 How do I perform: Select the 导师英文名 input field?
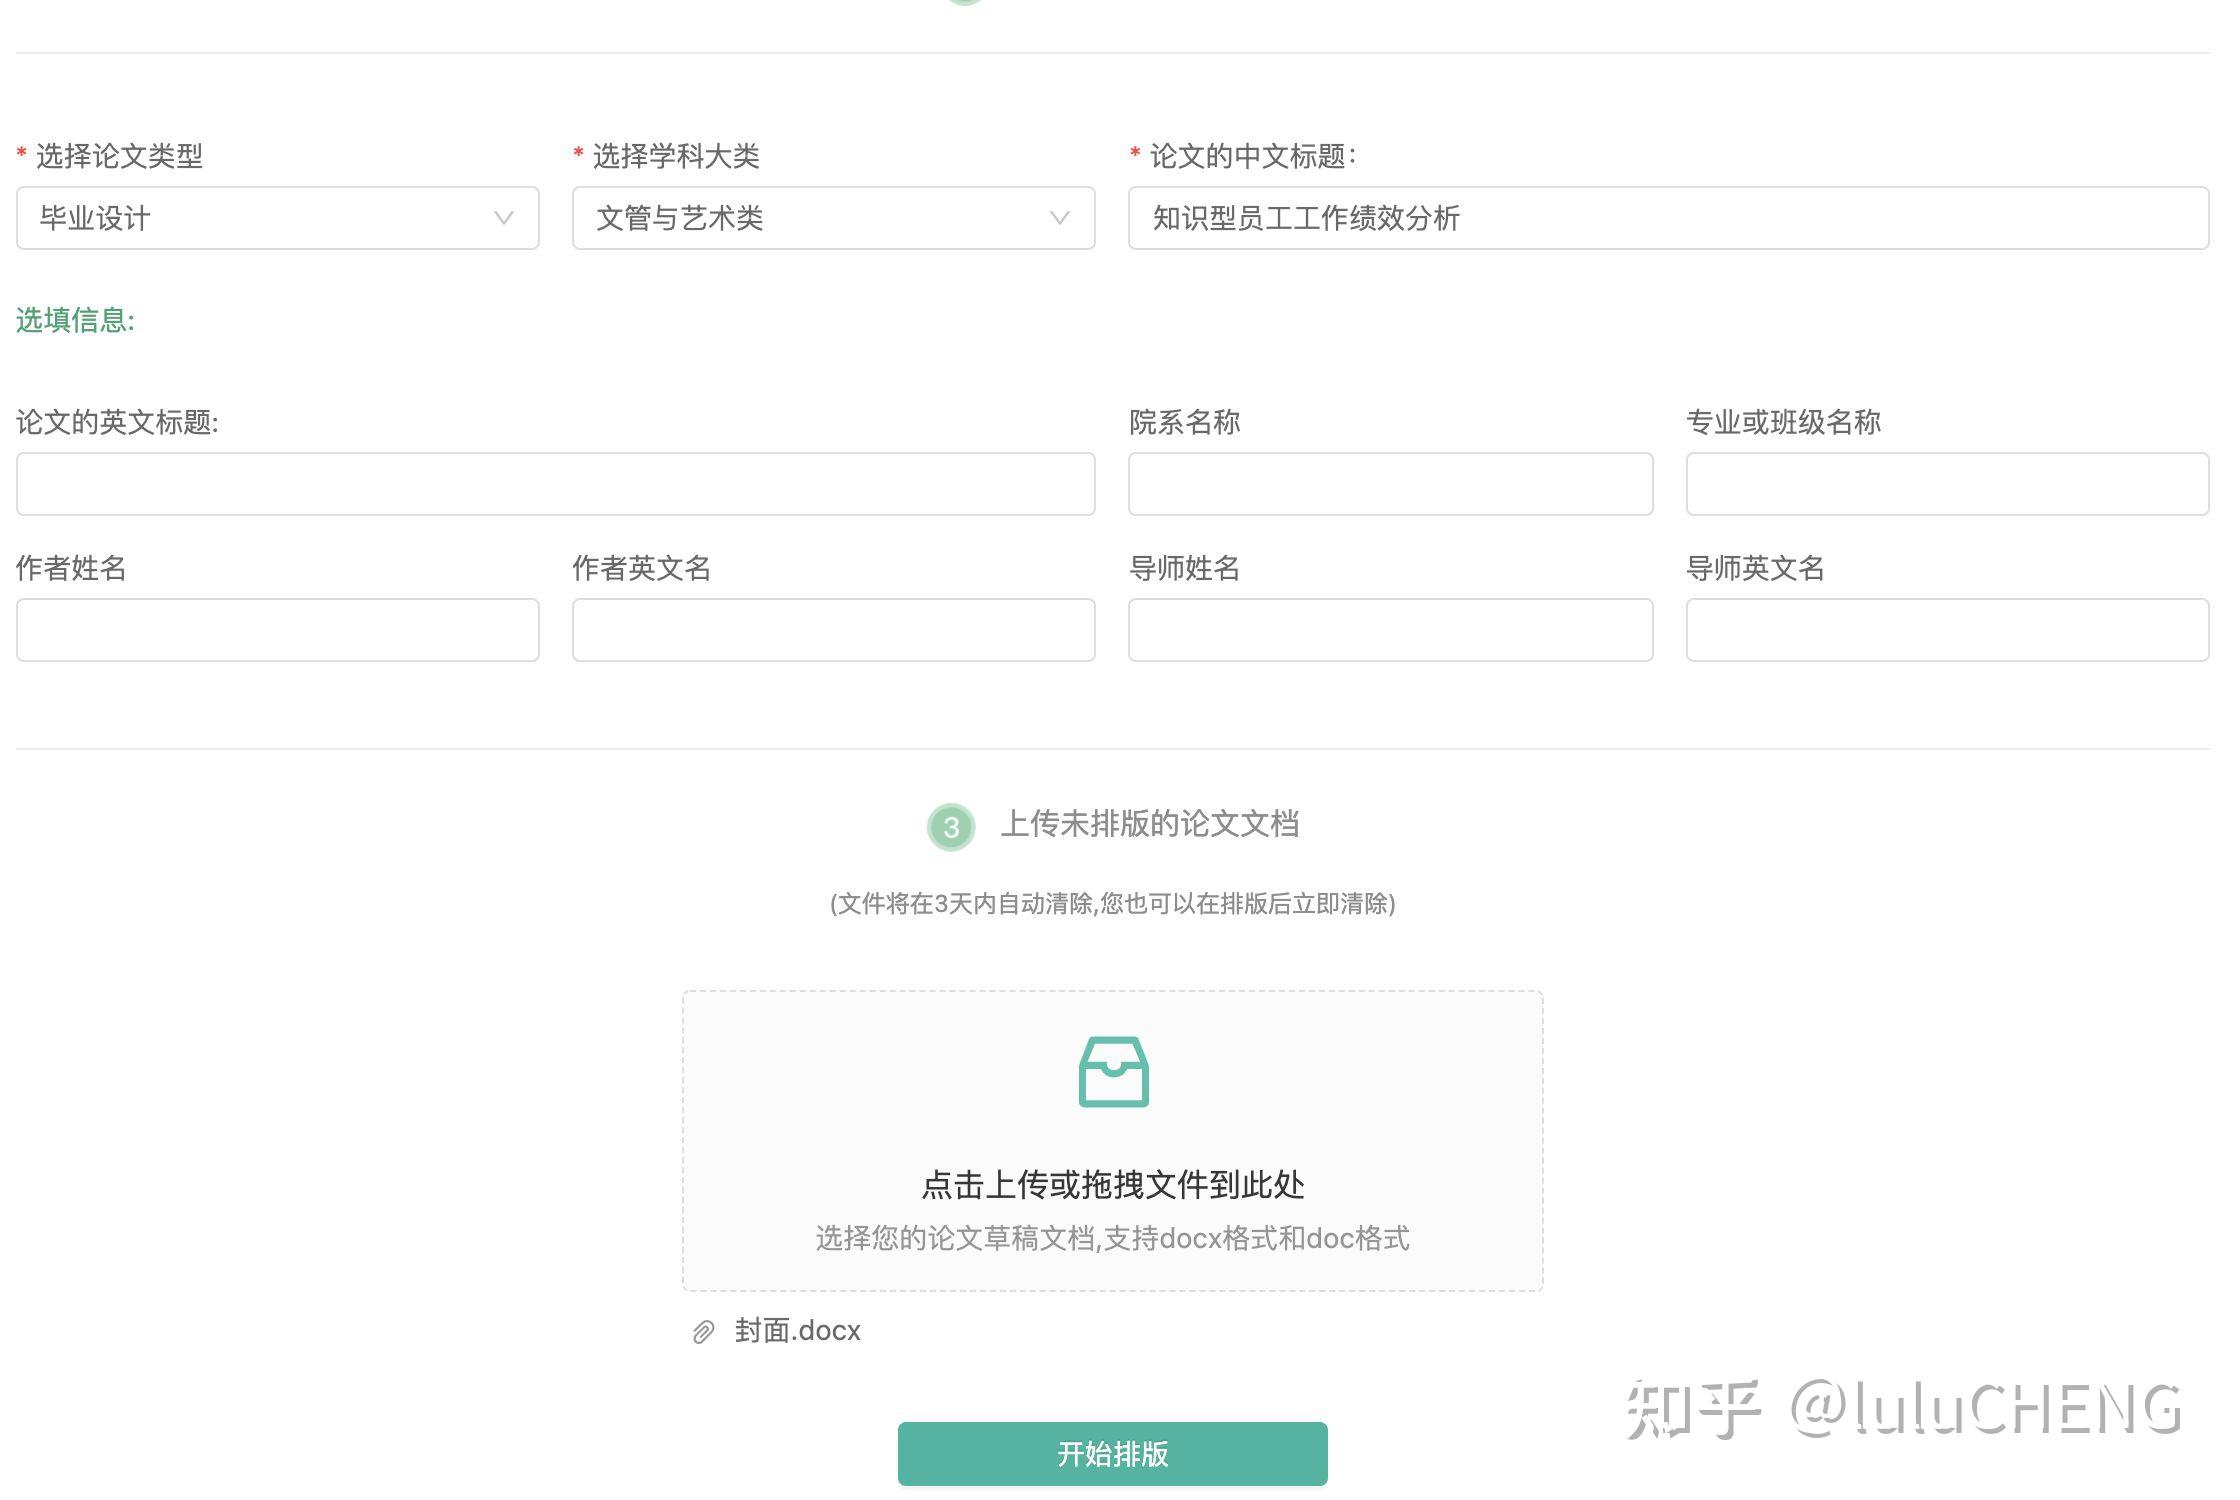(x=1946, y=630)
